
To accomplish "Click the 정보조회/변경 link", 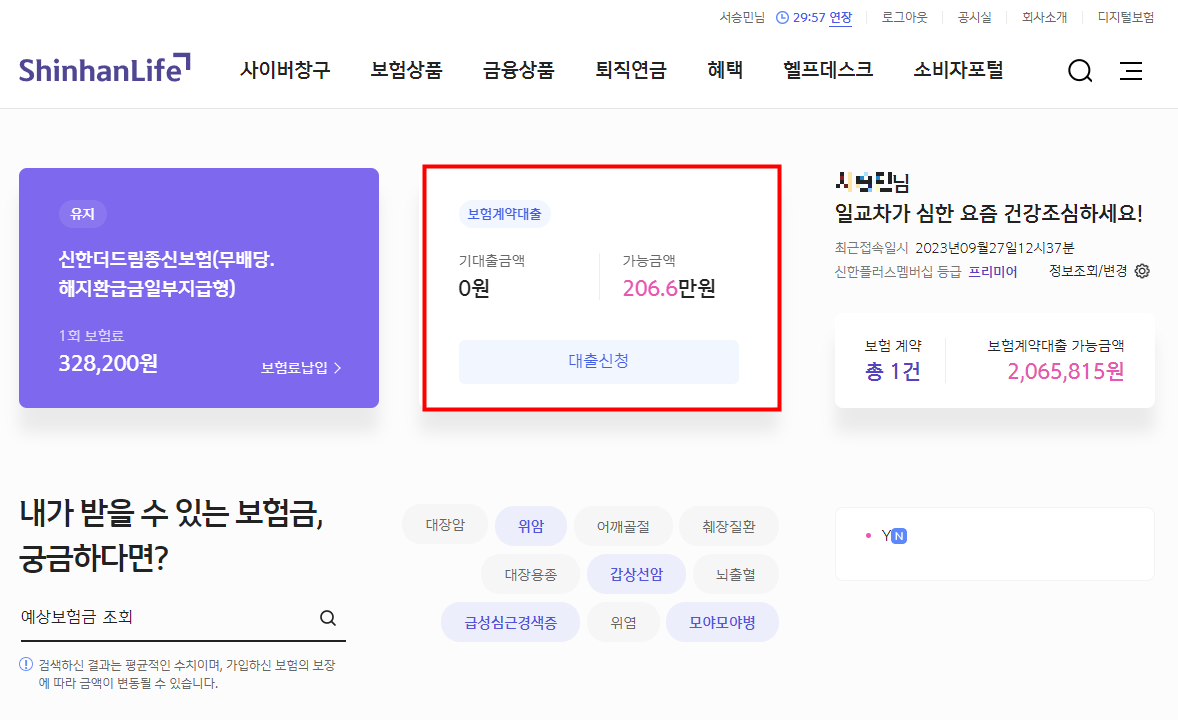I will coord(1088,271).
